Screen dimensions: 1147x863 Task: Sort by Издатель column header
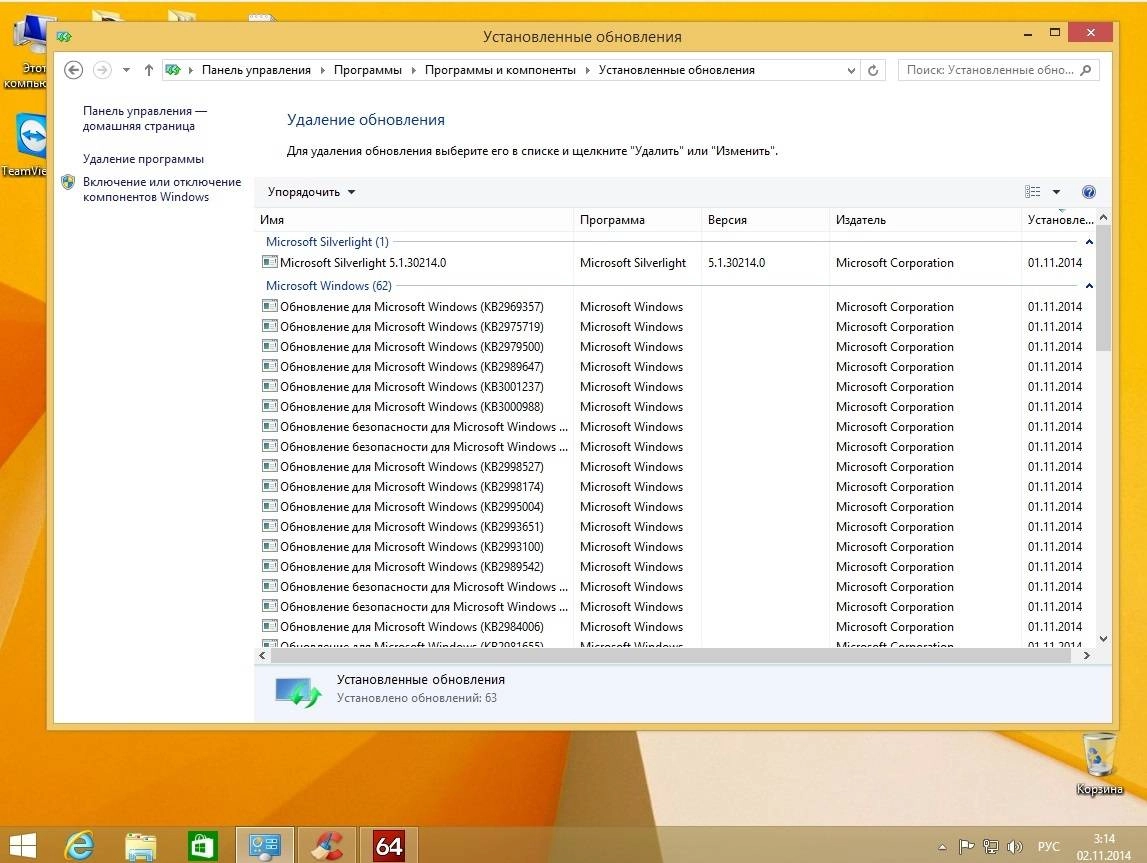tap(925, 219)
